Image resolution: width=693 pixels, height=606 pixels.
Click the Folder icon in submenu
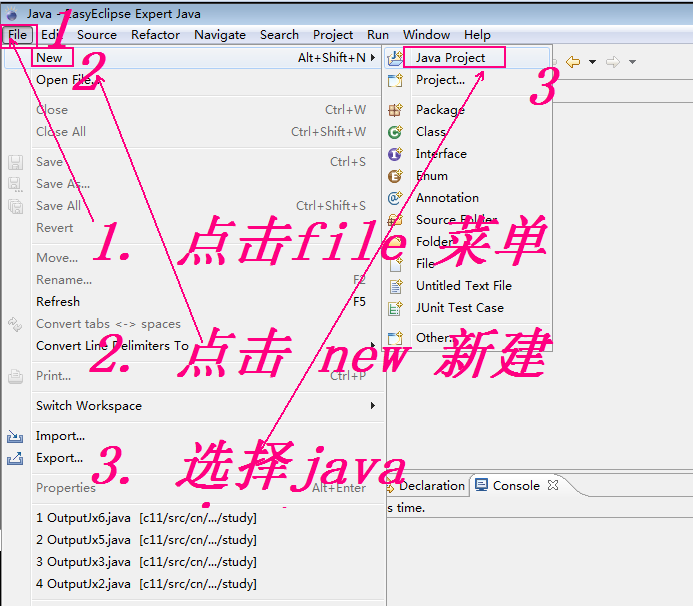point(395,242)
